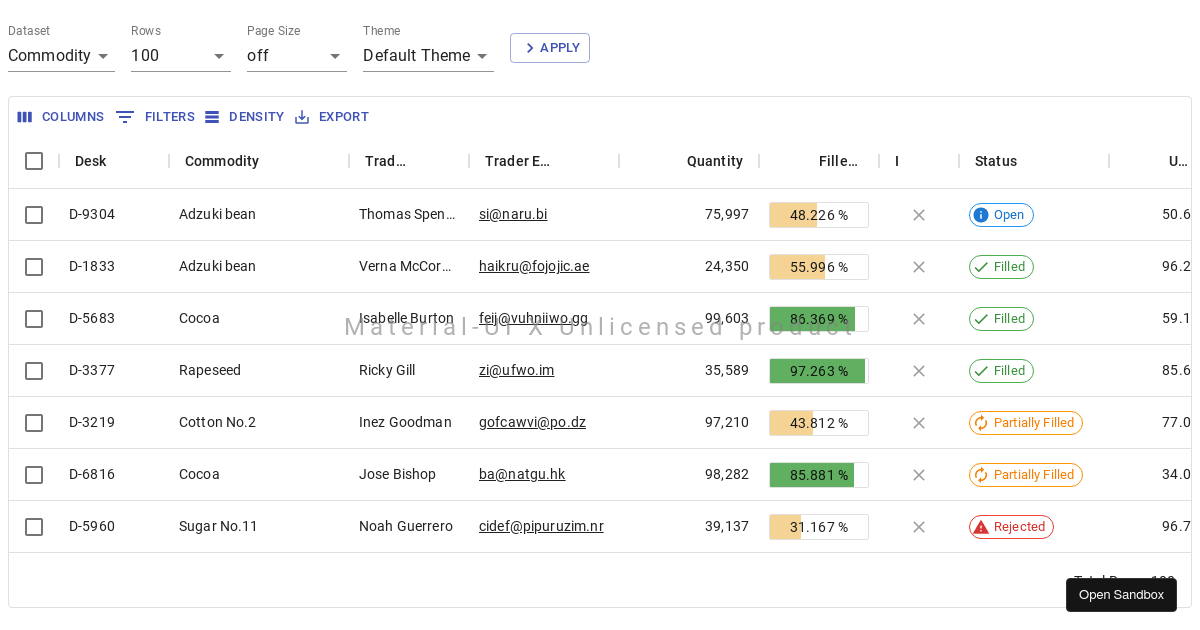Click the Filters funnel icon
The height and width of the screenshot is (630, 1200).
(x=125, y=117)
